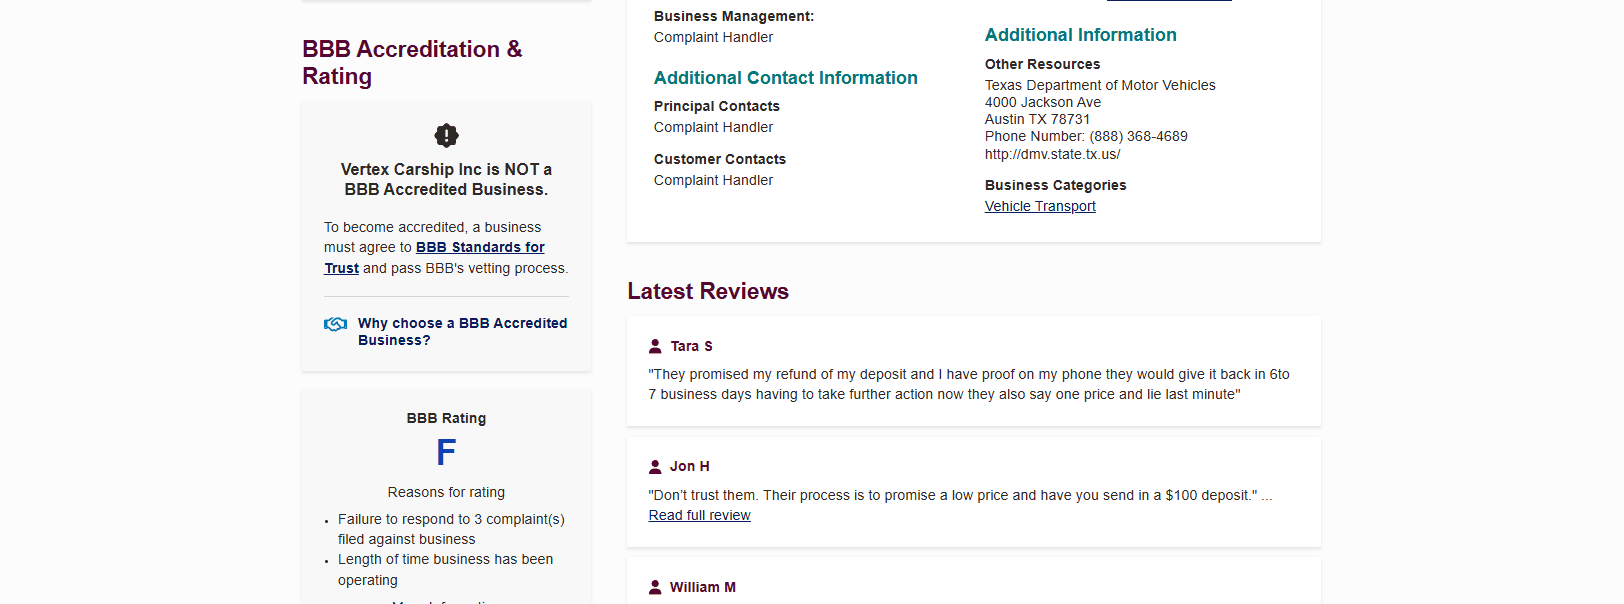
Task: Click the Latest Reviews heading
Action: click(x=708, y=291)
